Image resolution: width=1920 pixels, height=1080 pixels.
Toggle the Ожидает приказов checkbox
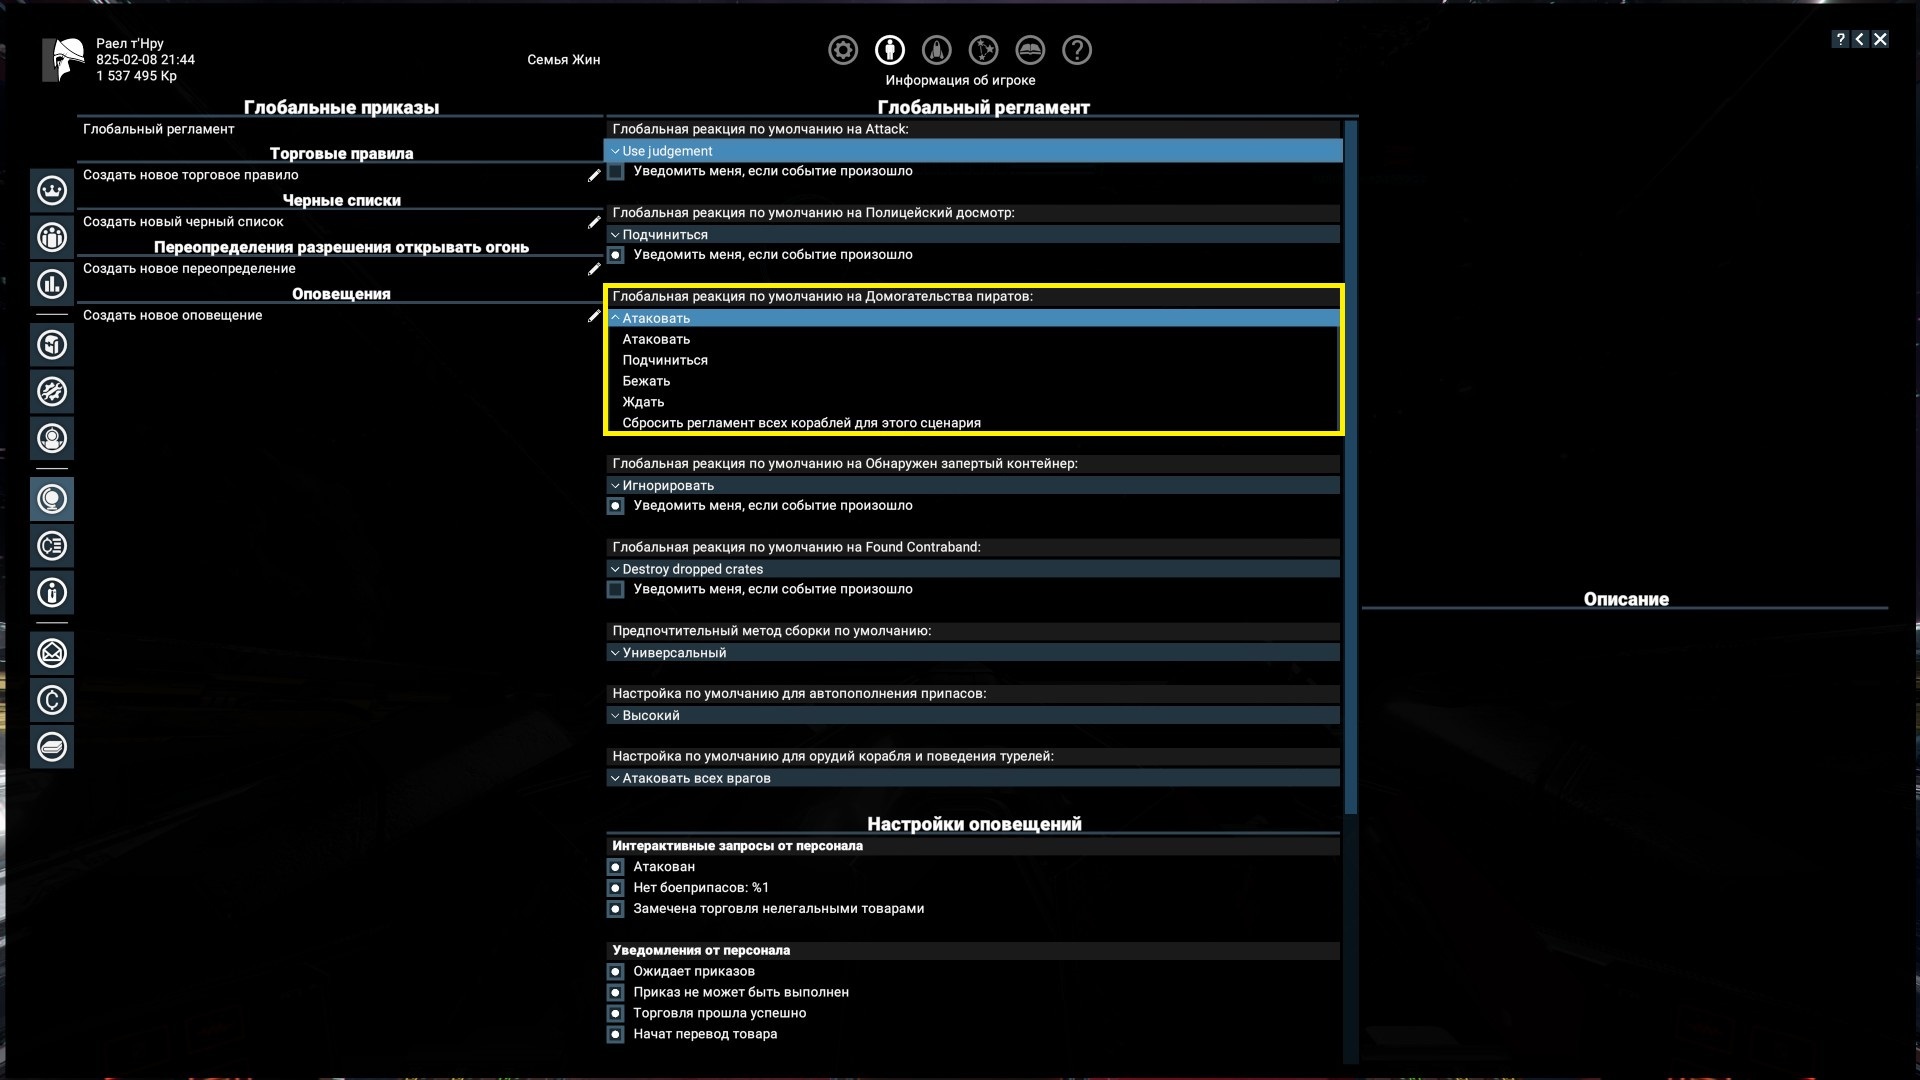point(616,972)
